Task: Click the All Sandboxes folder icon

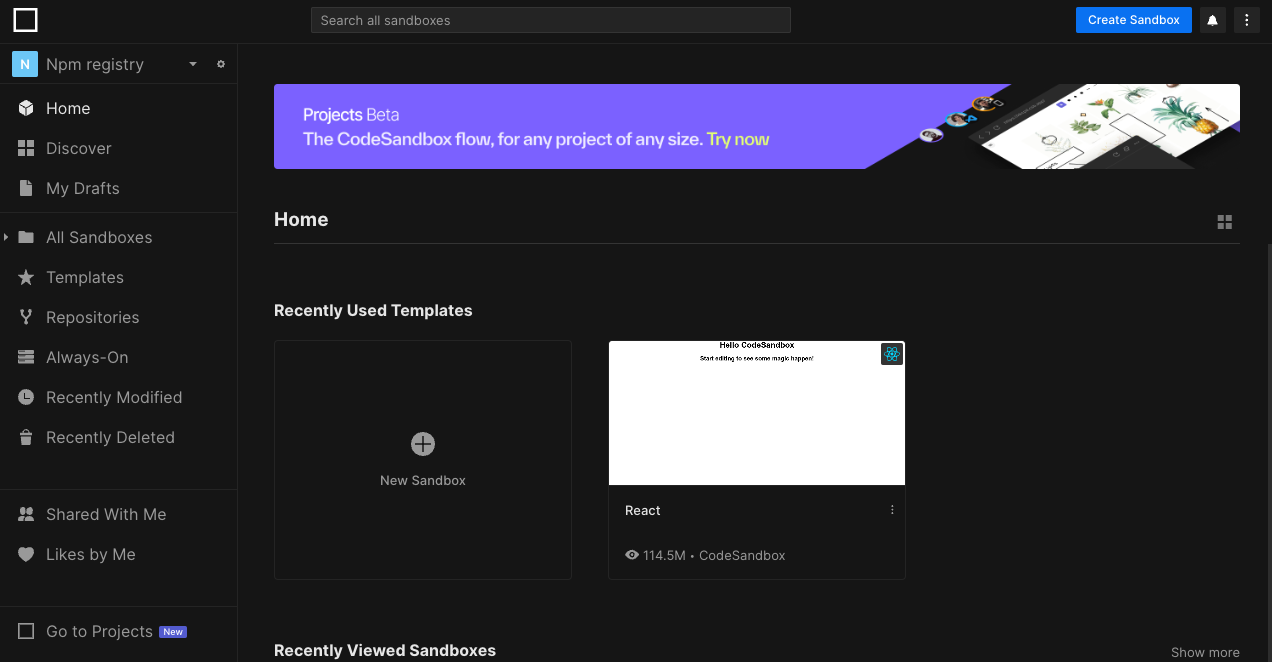Action: pyautogui.click(x=26, y=237)
